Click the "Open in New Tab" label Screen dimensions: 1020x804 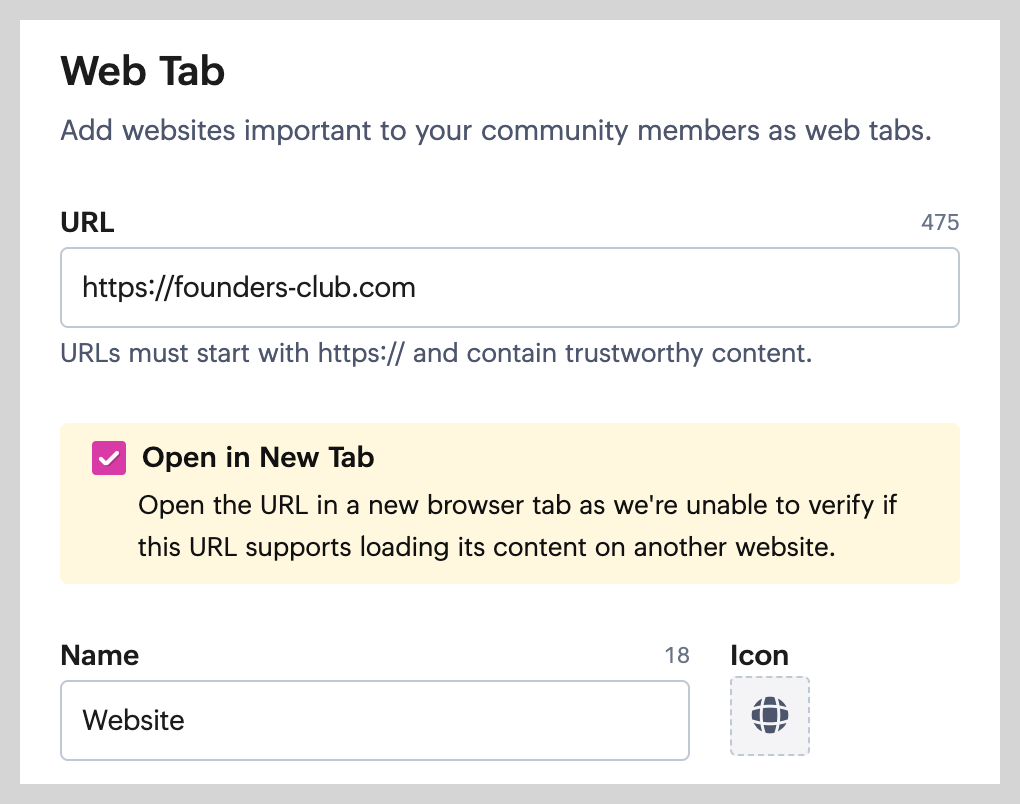coord(258,458)
